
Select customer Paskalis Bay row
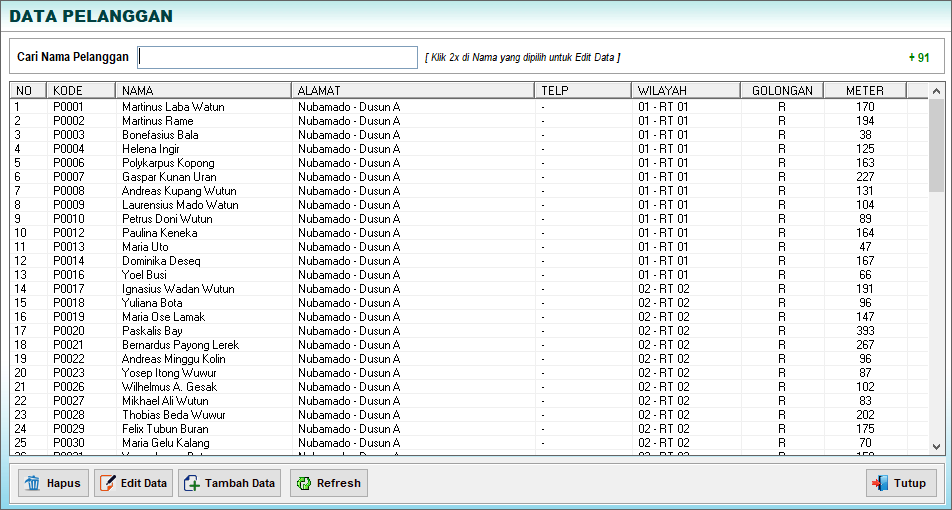click(x=152, y=331)
